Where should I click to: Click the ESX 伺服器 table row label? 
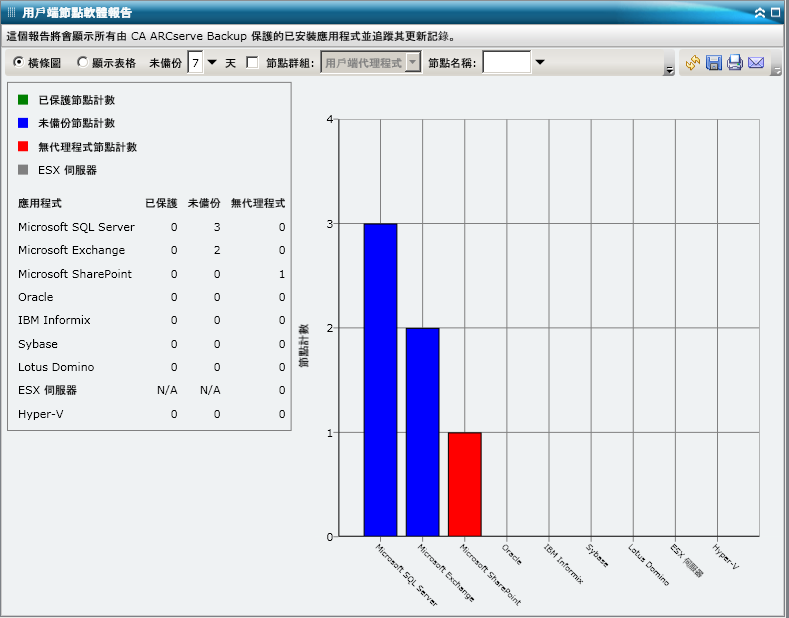click(x=47, y=390)
